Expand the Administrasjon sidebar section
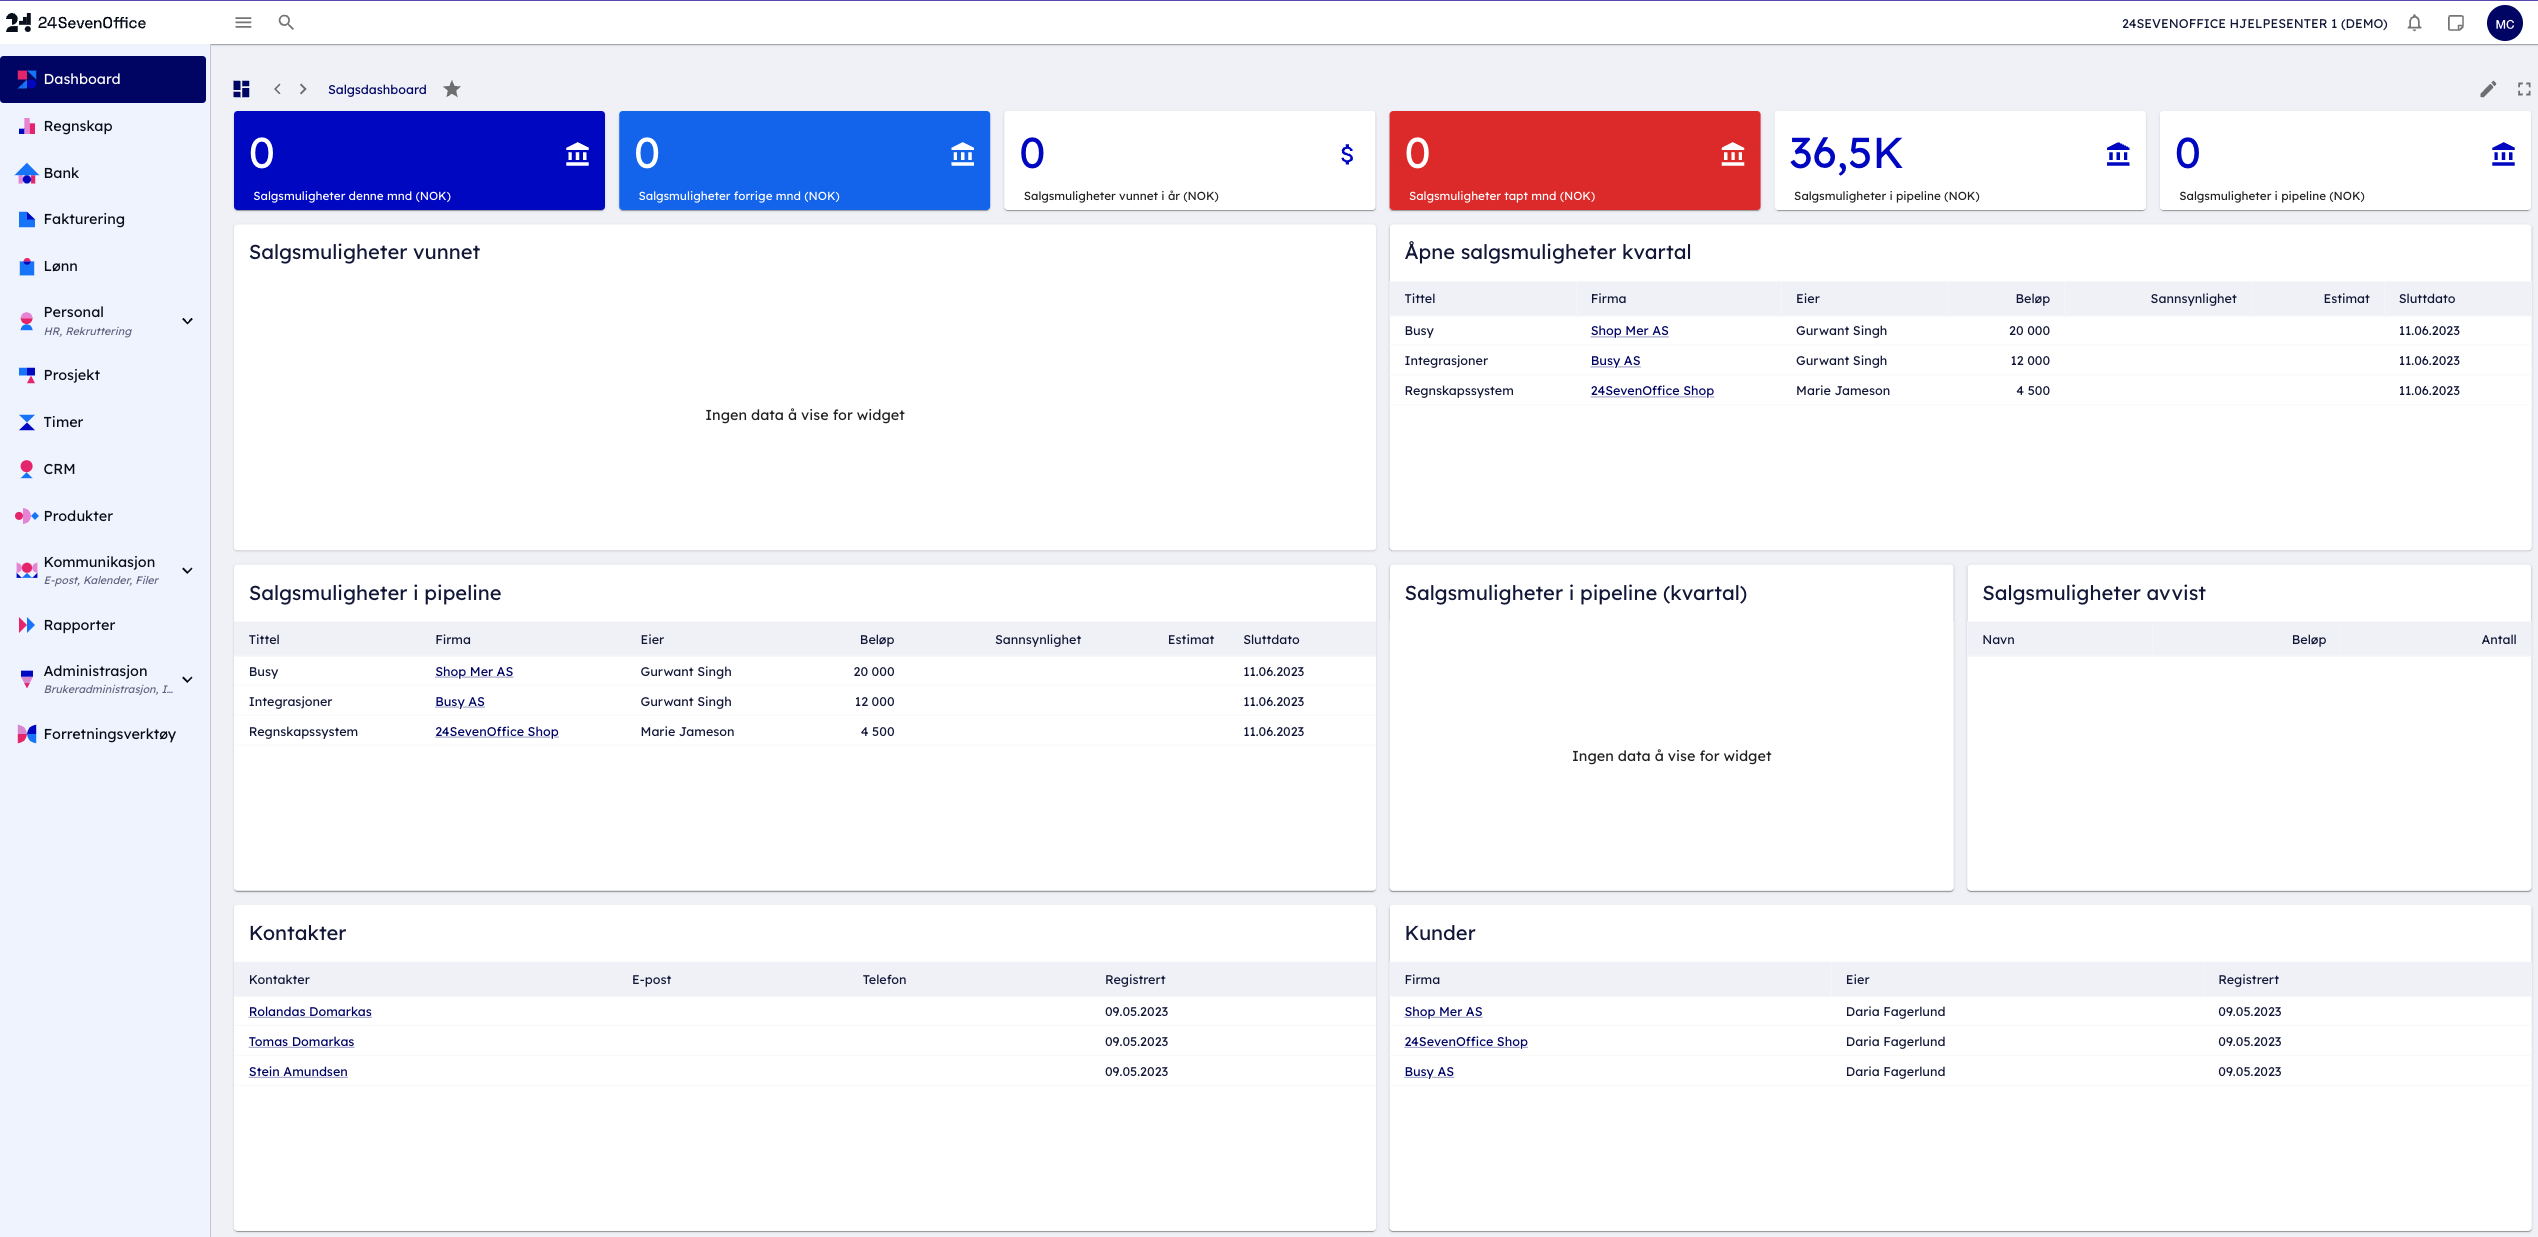Viewport: 2538px width, 1237px height. 187,680
